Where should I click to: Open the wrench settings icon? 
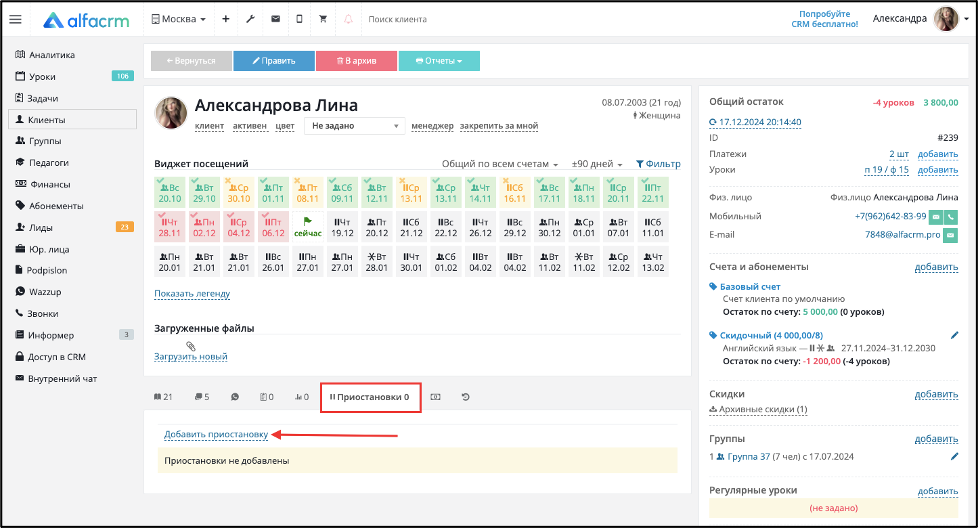[250, 19]
